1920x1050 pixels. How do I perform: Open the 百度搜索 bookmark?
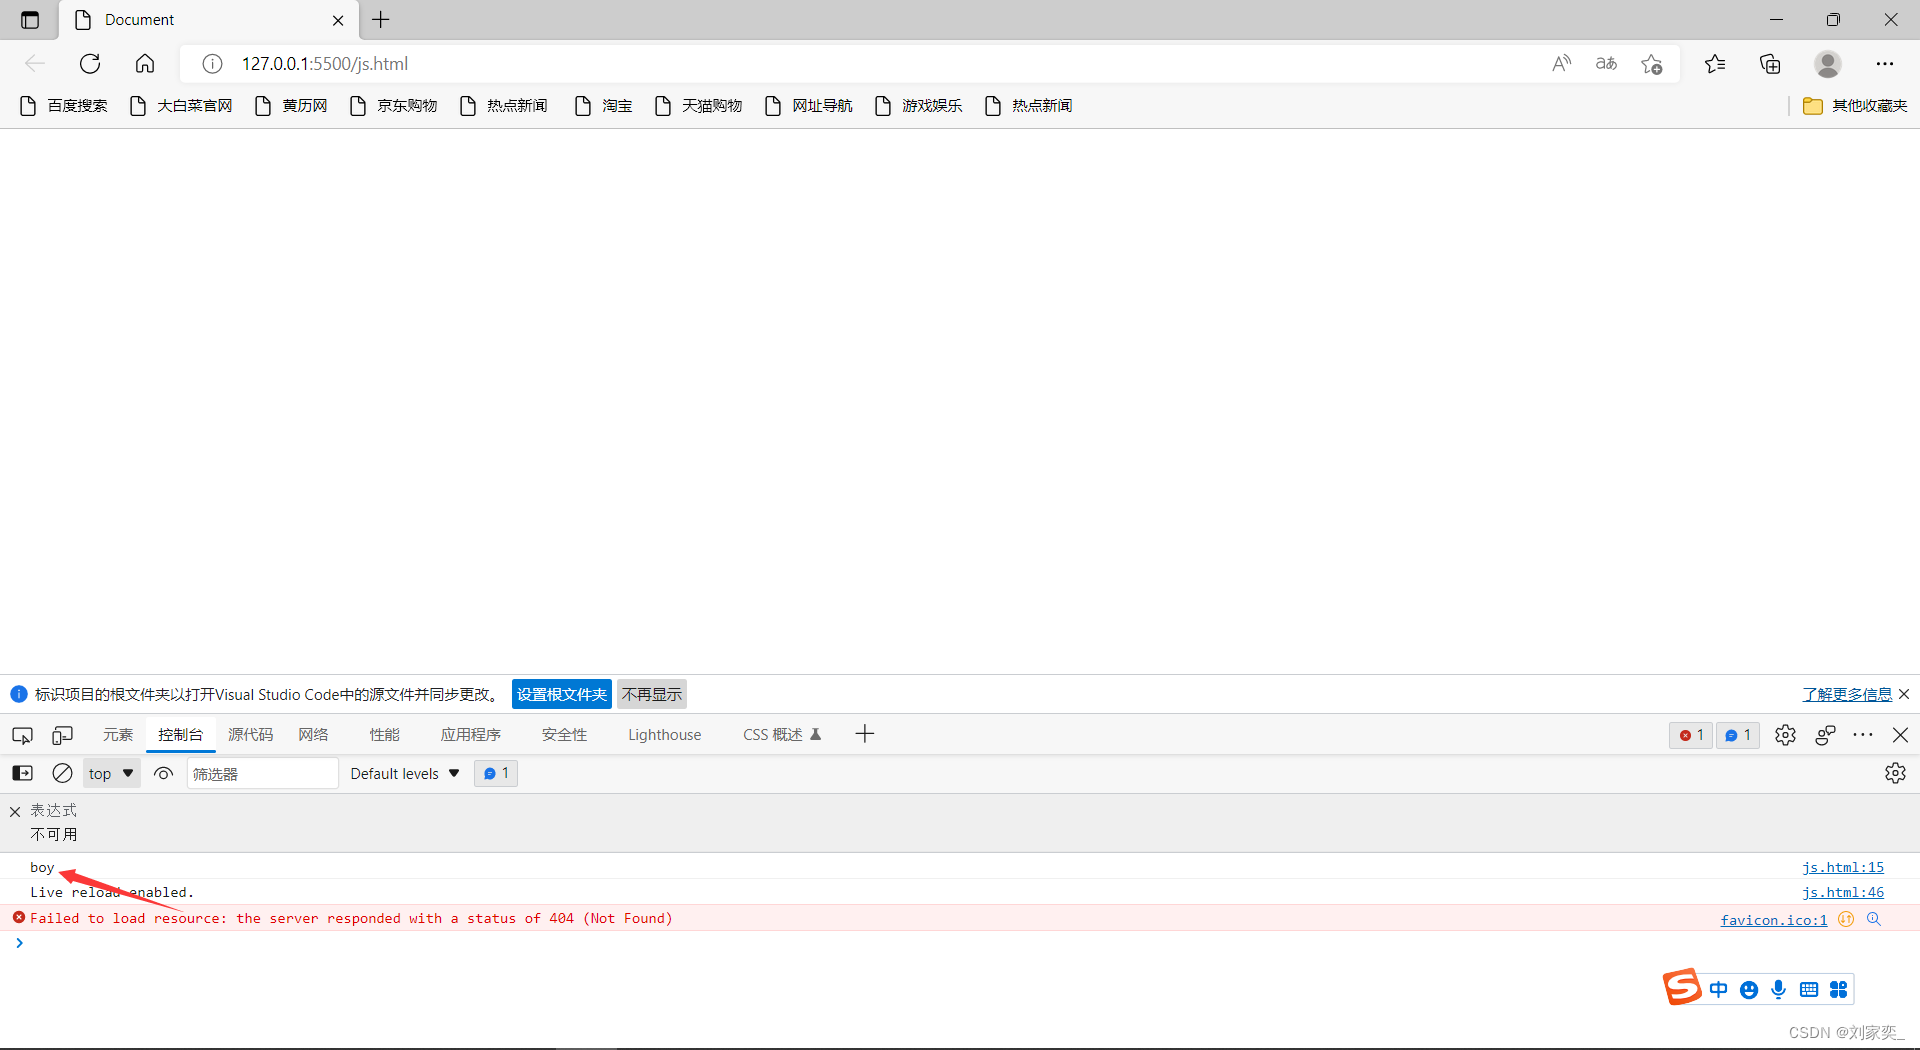pyautogui.click(x=64, y=106)
